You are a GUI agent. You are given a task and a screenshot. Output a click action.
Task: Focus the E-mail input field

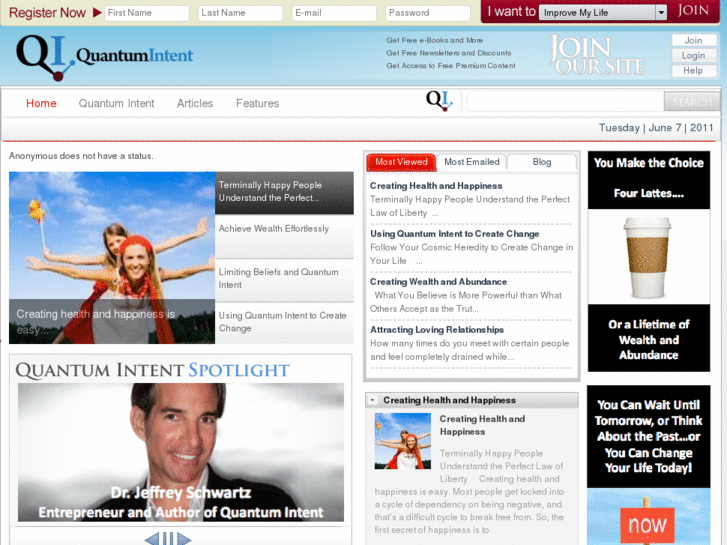[334, 13]
